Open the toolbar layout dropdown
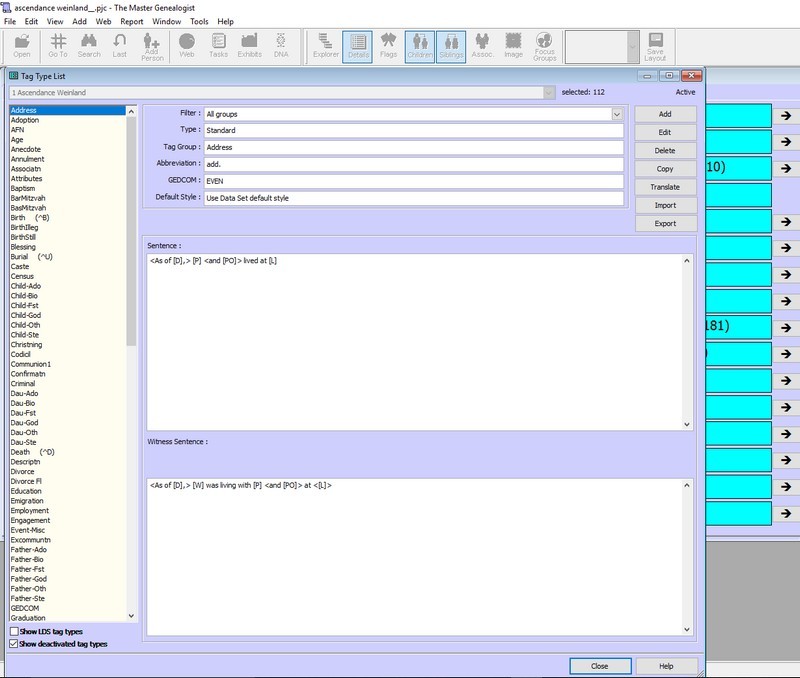800x678 pixels. pos(633,46)
